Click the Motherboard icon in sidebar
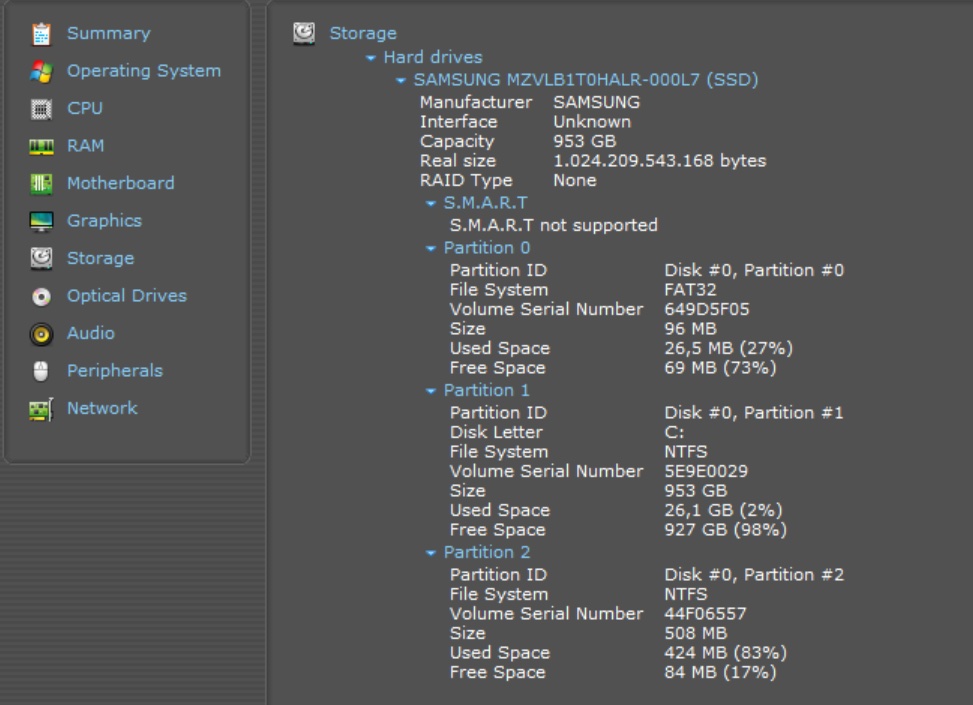973x705 pixels. coord(41,184)
